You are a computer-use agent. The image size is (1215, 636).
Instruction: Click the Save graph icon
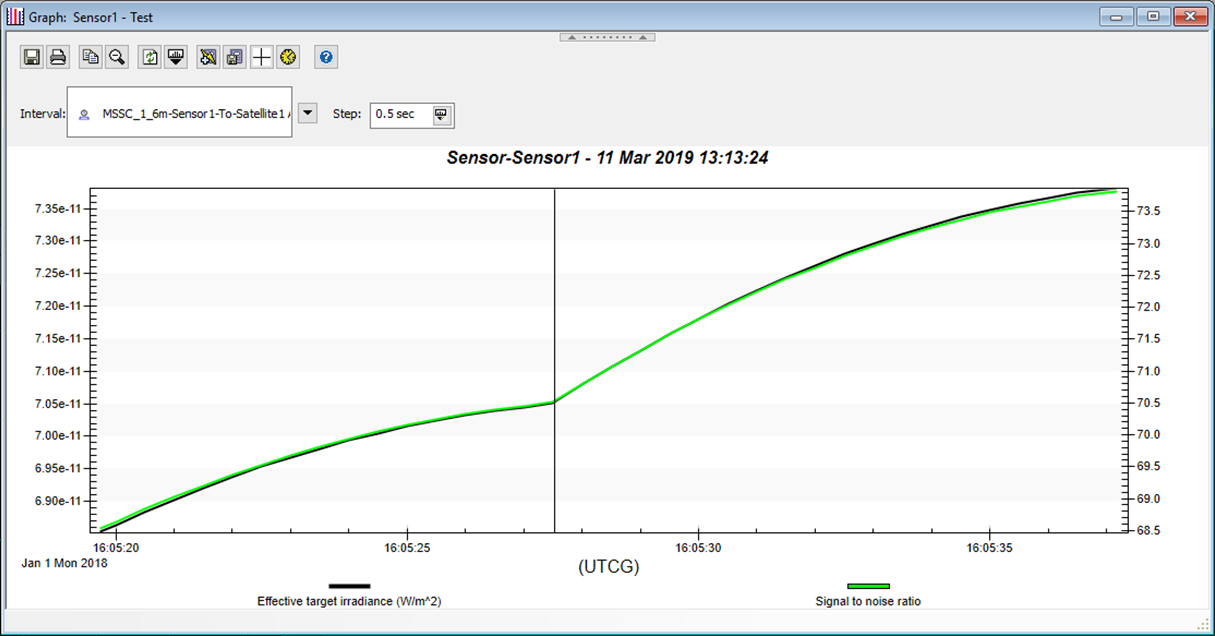tap(32, 57)
